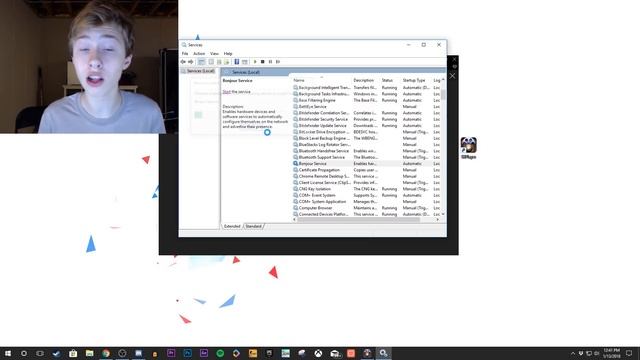Open the Action menu in Services

199,53
